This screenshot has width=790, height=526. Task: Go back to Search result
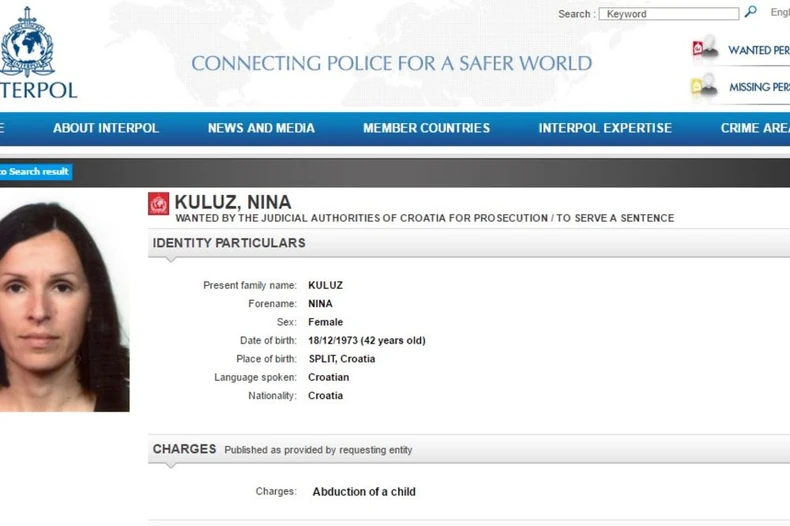click(36, 172)
